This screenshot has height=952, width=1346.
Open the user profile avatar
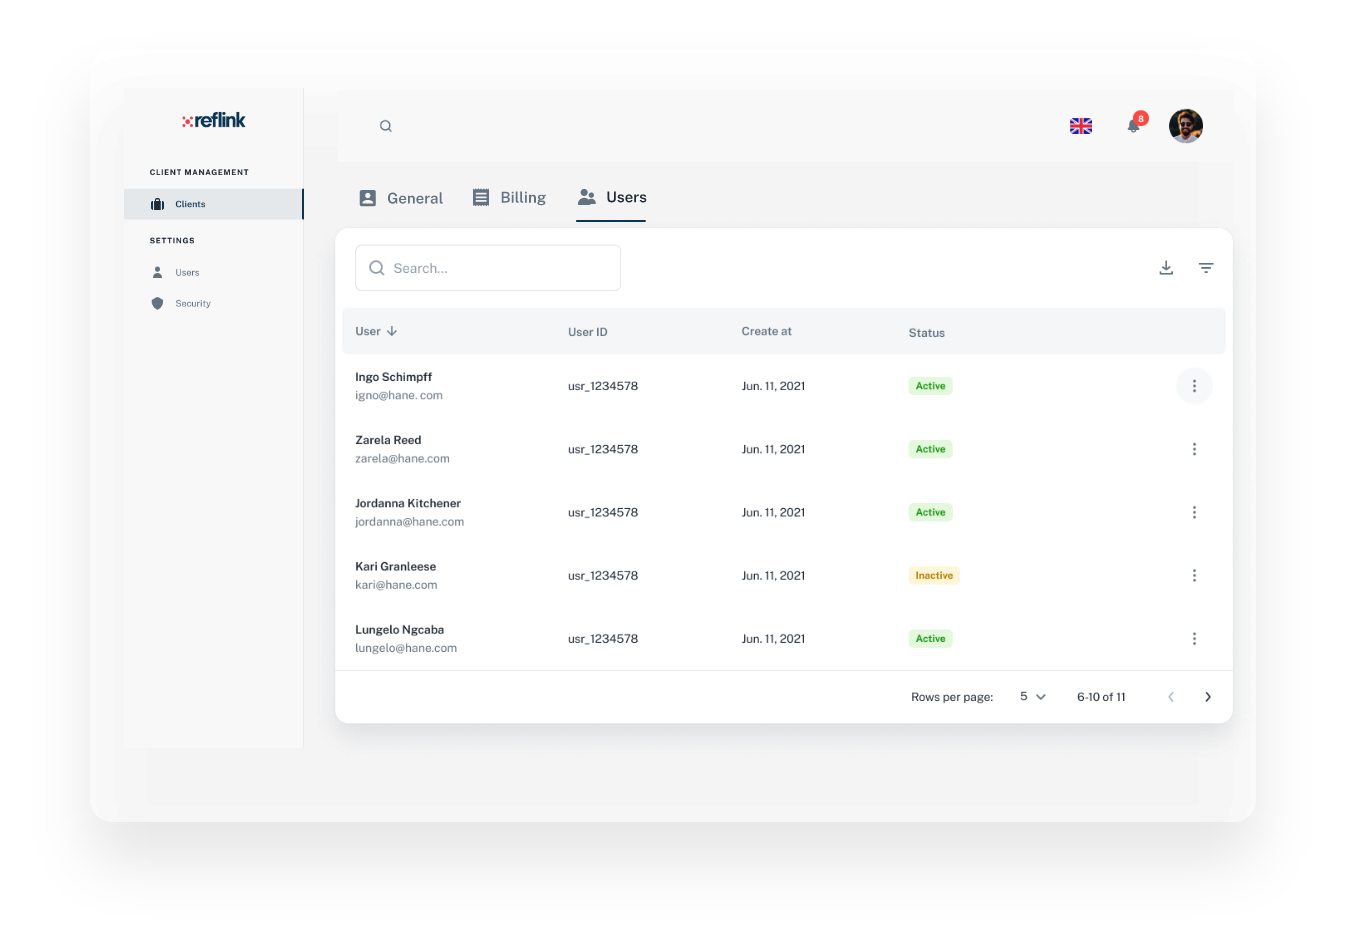(x=1186, y=126)
